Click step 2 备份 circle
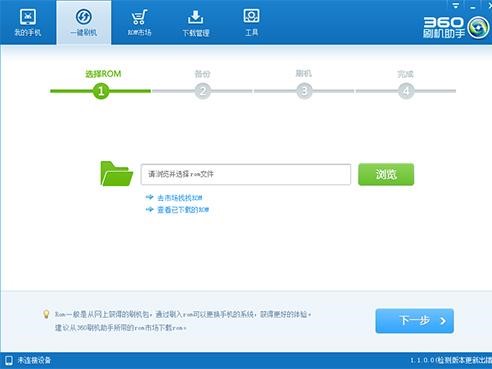Viewport: 492px width, 369px height. click(203, 91)
